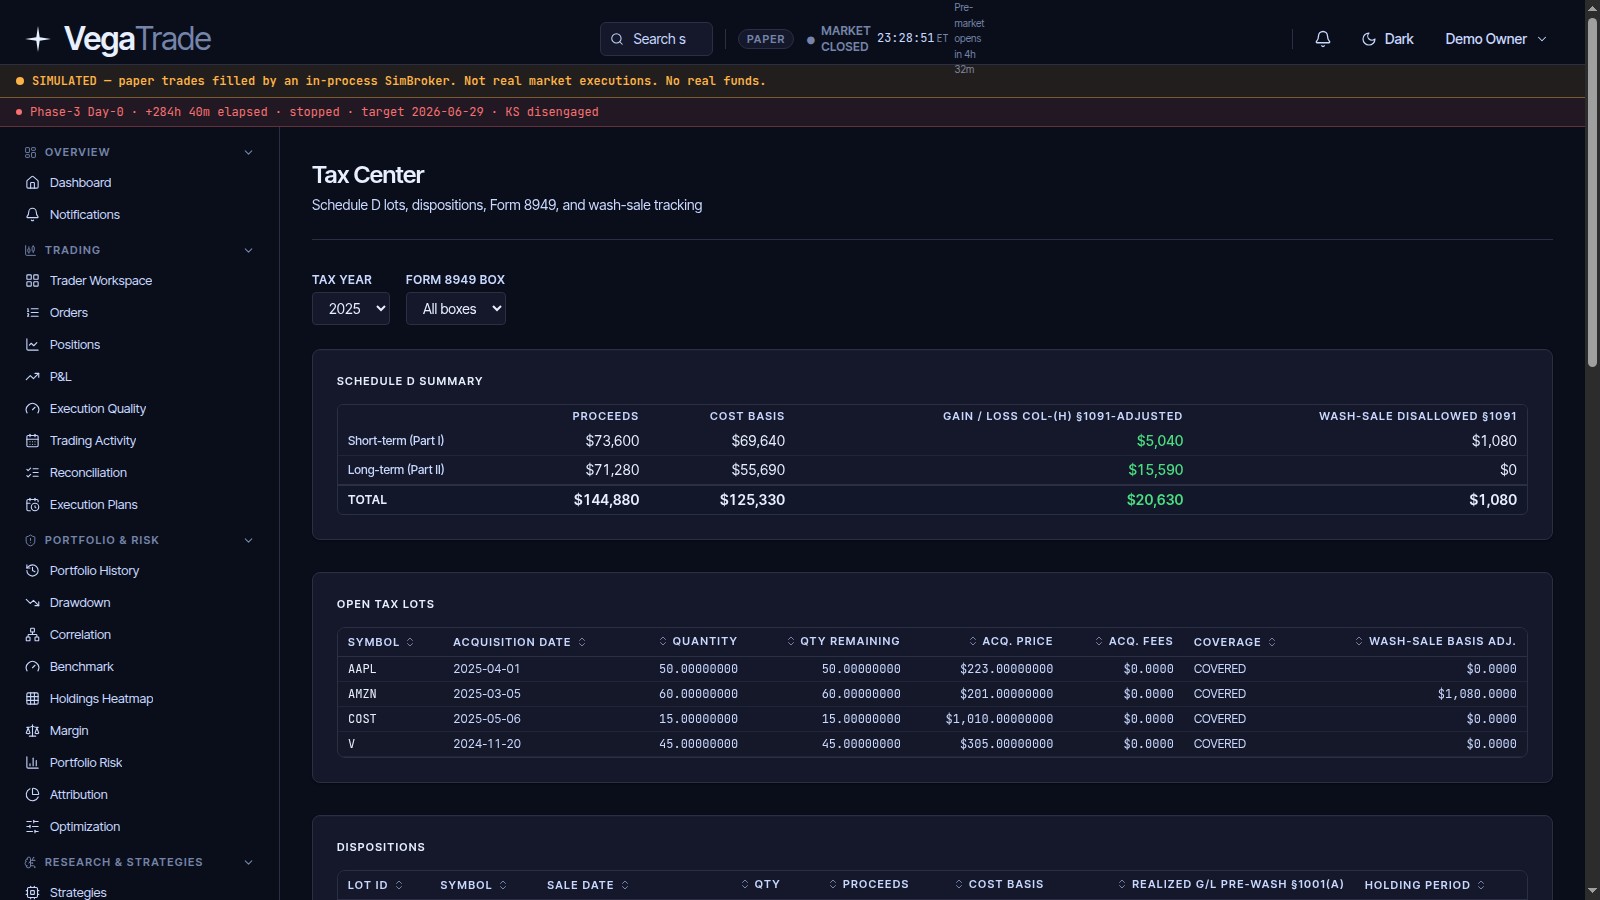Open Reconciliation from sidebar
This screenshot has width=1600, height=900.
pos(88,473)
